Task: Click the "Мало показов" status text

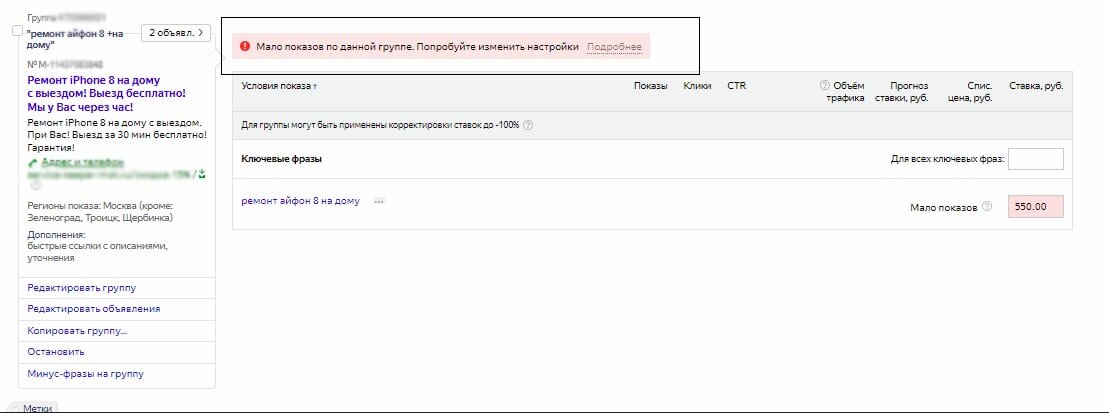Action: [943, 208]
